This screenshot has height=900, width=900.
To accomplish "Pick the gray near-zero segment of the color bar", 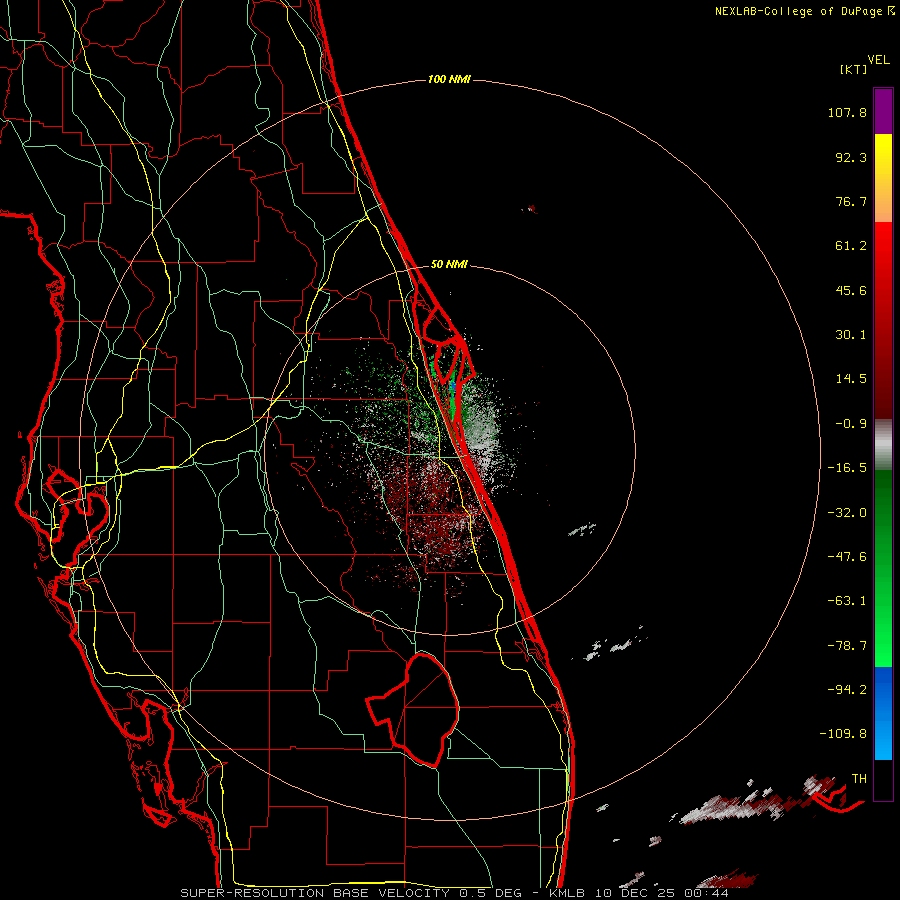I will pos(883,444).
